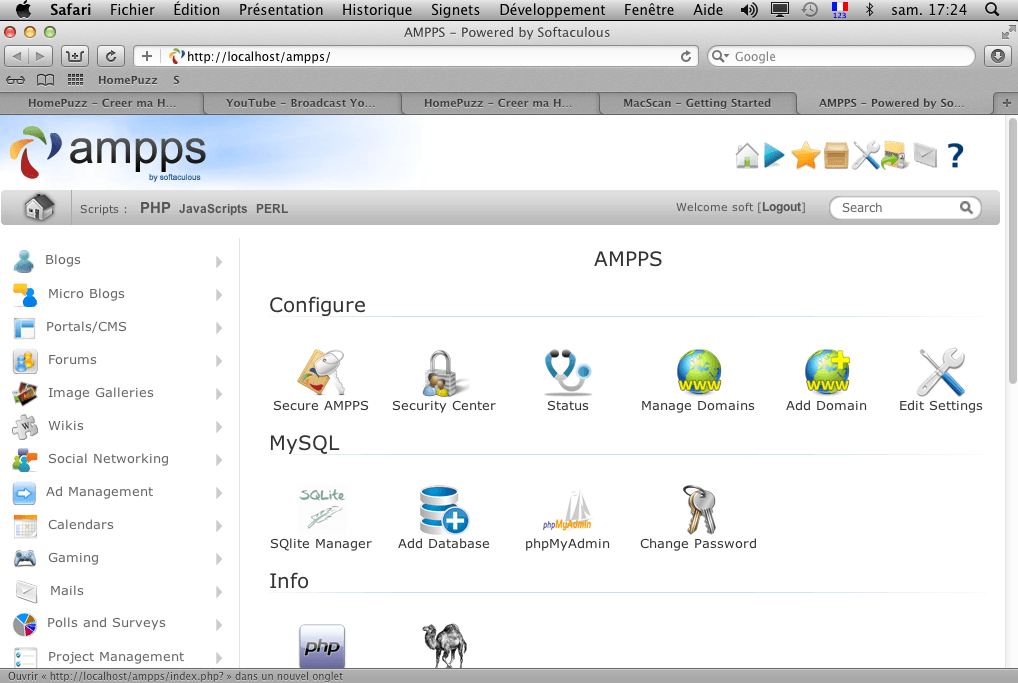1018x683 pixels.
Task: Click the blue play arrow icon
Action: (x=774, y=156)
